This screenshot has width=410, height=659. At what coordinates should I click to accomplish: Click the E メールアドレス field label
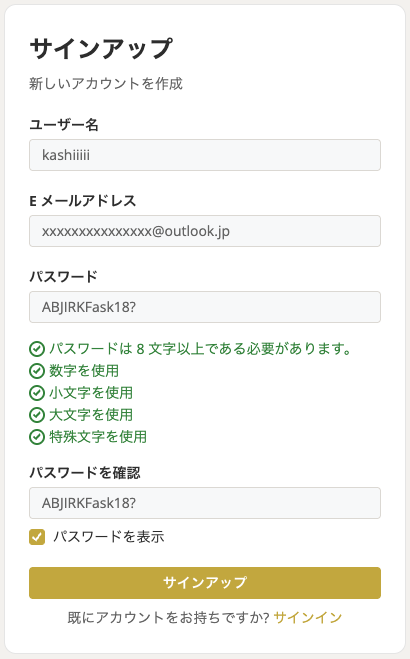[x=83, y=201]
